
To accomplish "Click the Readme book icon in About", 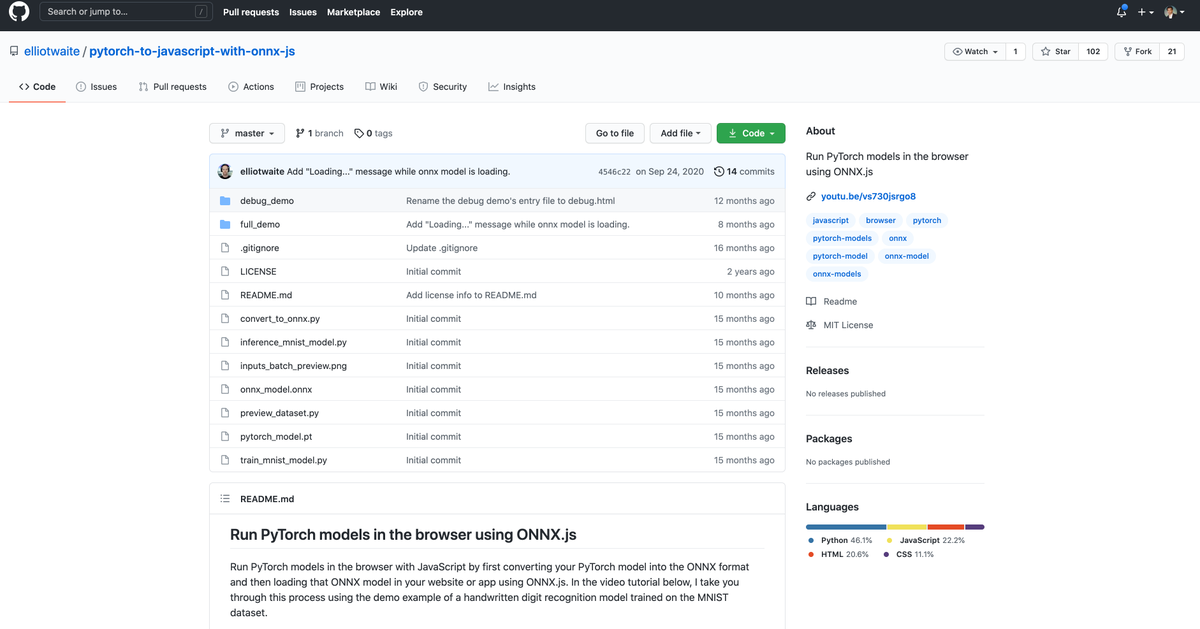I will click(x=811, y=301).
